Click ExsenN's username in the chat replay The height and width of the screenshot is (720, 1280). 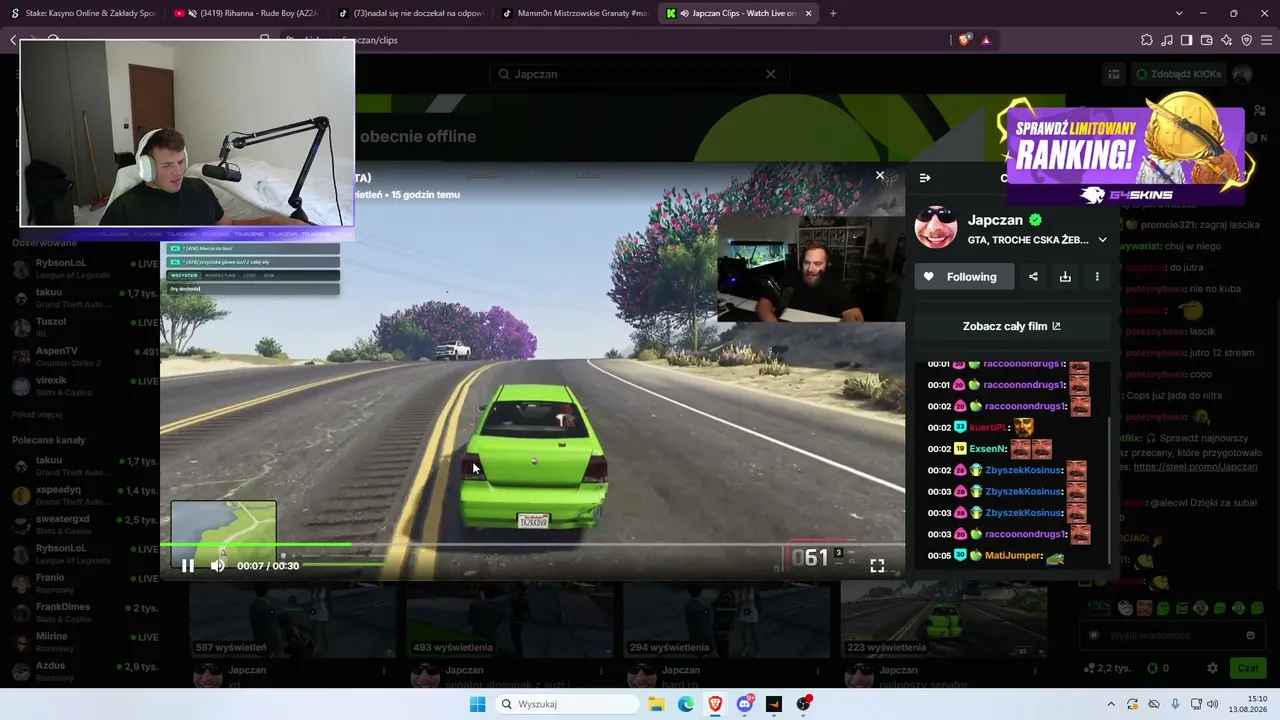(x=985, y=449)
